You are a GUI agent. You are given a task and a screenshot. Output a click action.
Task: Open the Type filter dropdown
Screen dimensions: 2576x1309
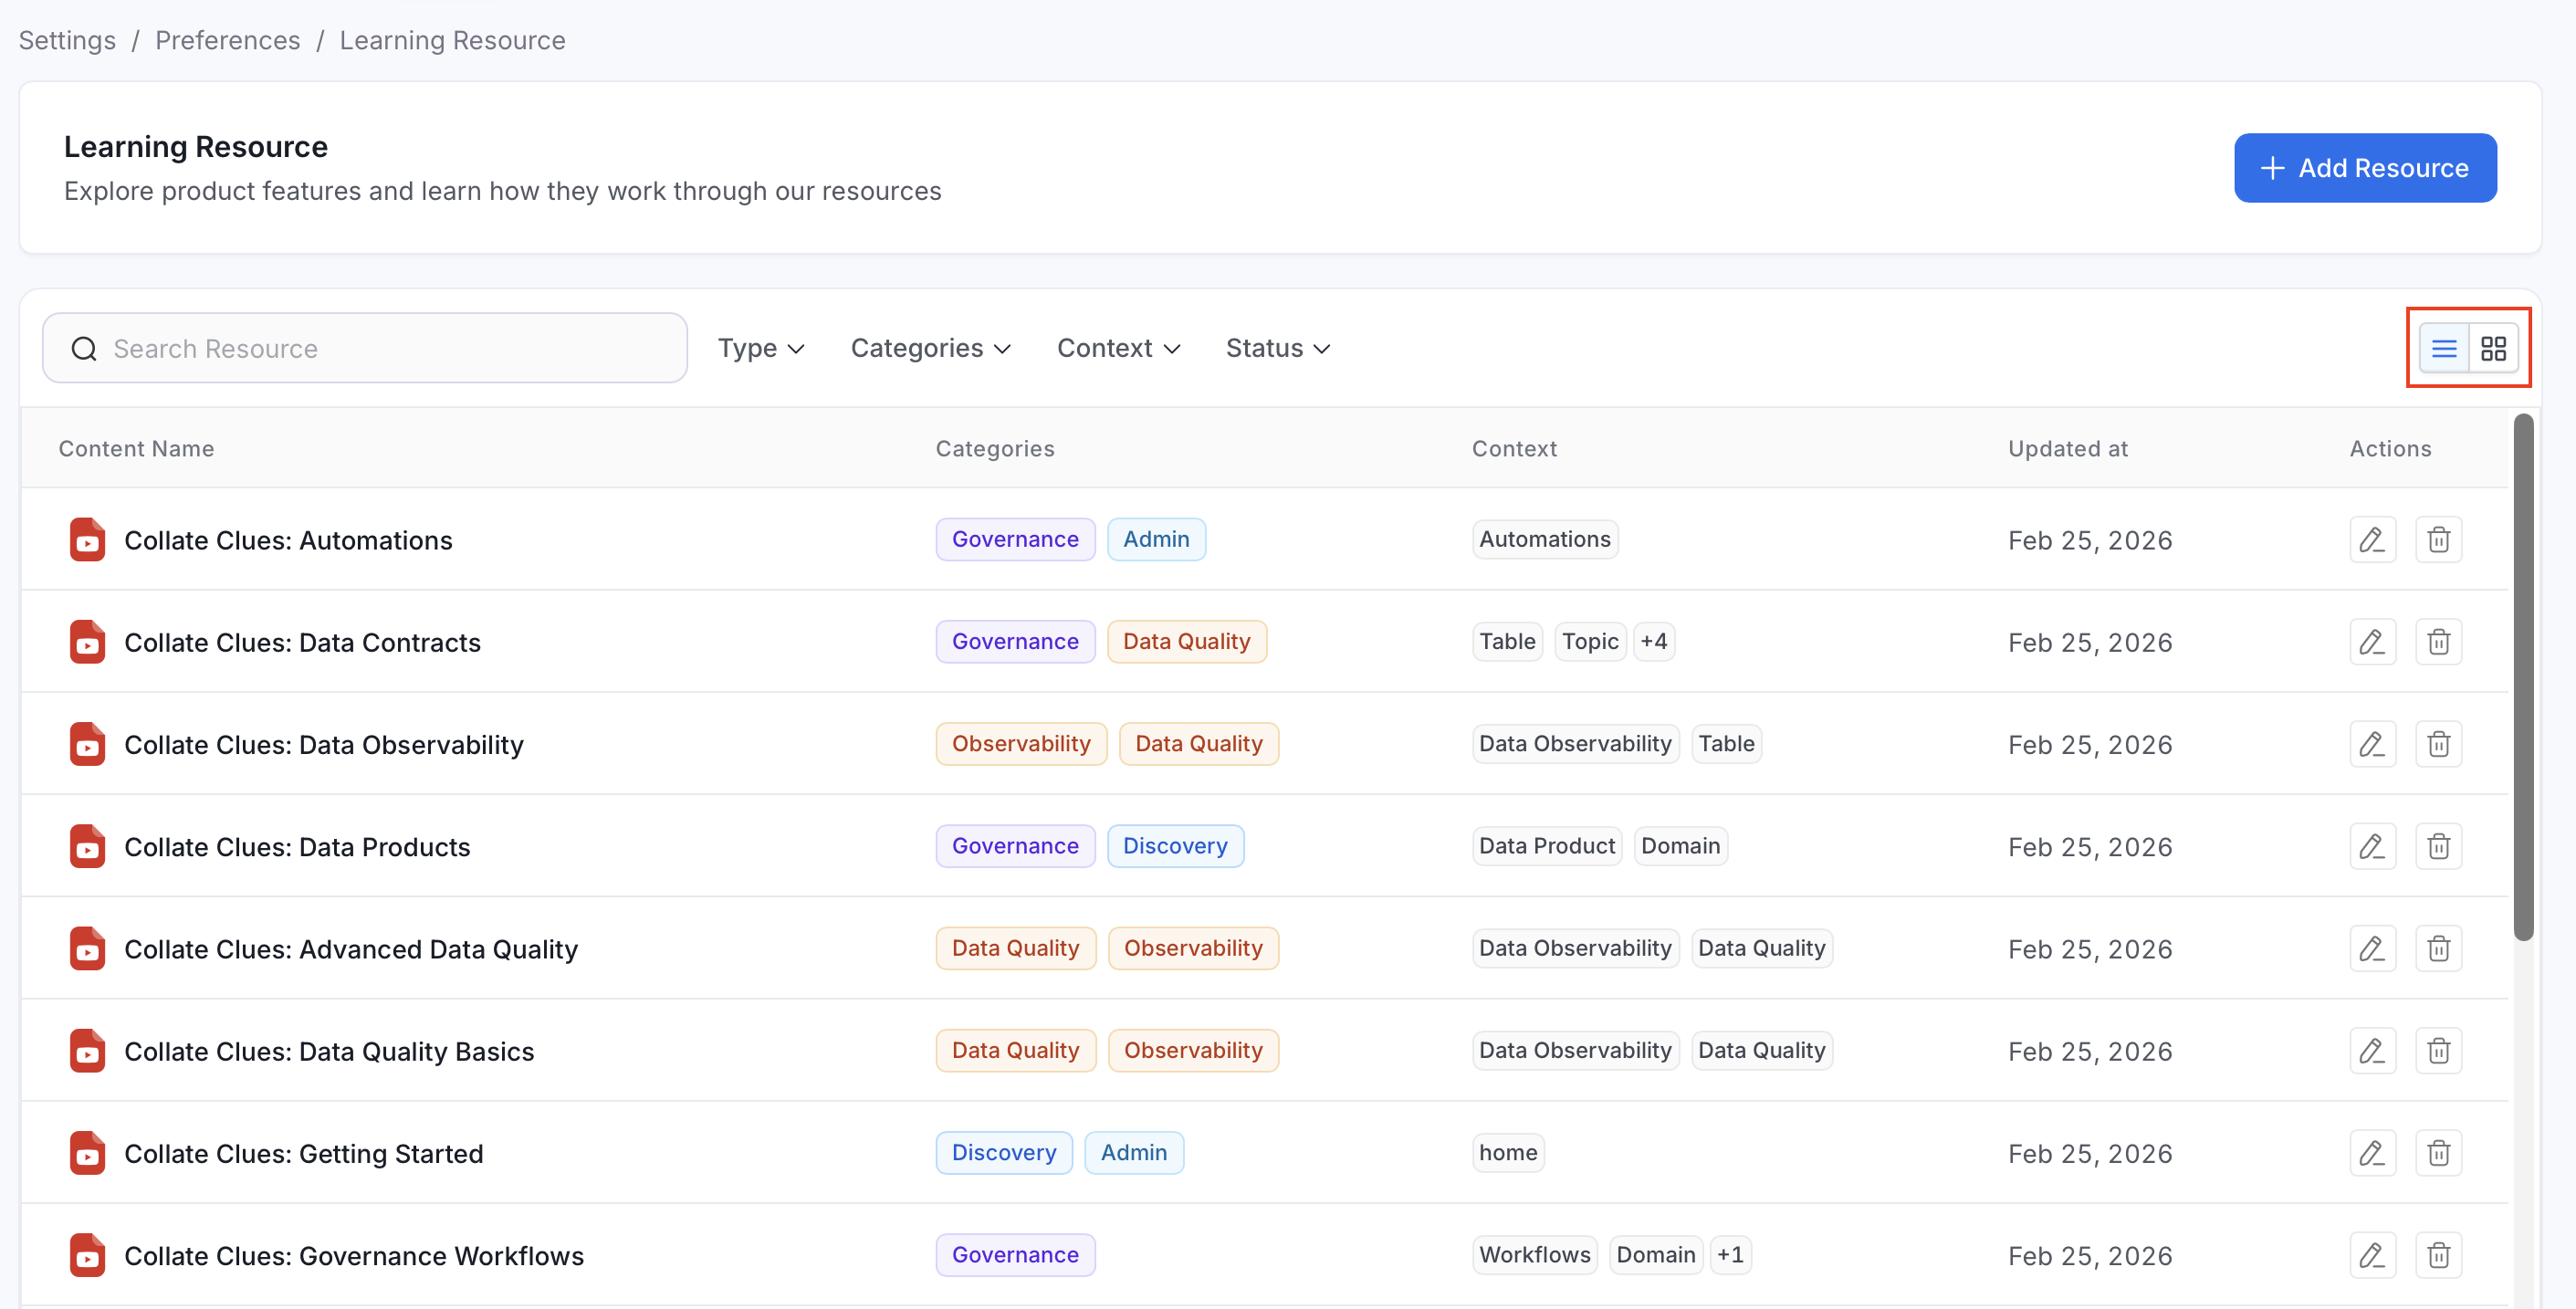point(761,348)
